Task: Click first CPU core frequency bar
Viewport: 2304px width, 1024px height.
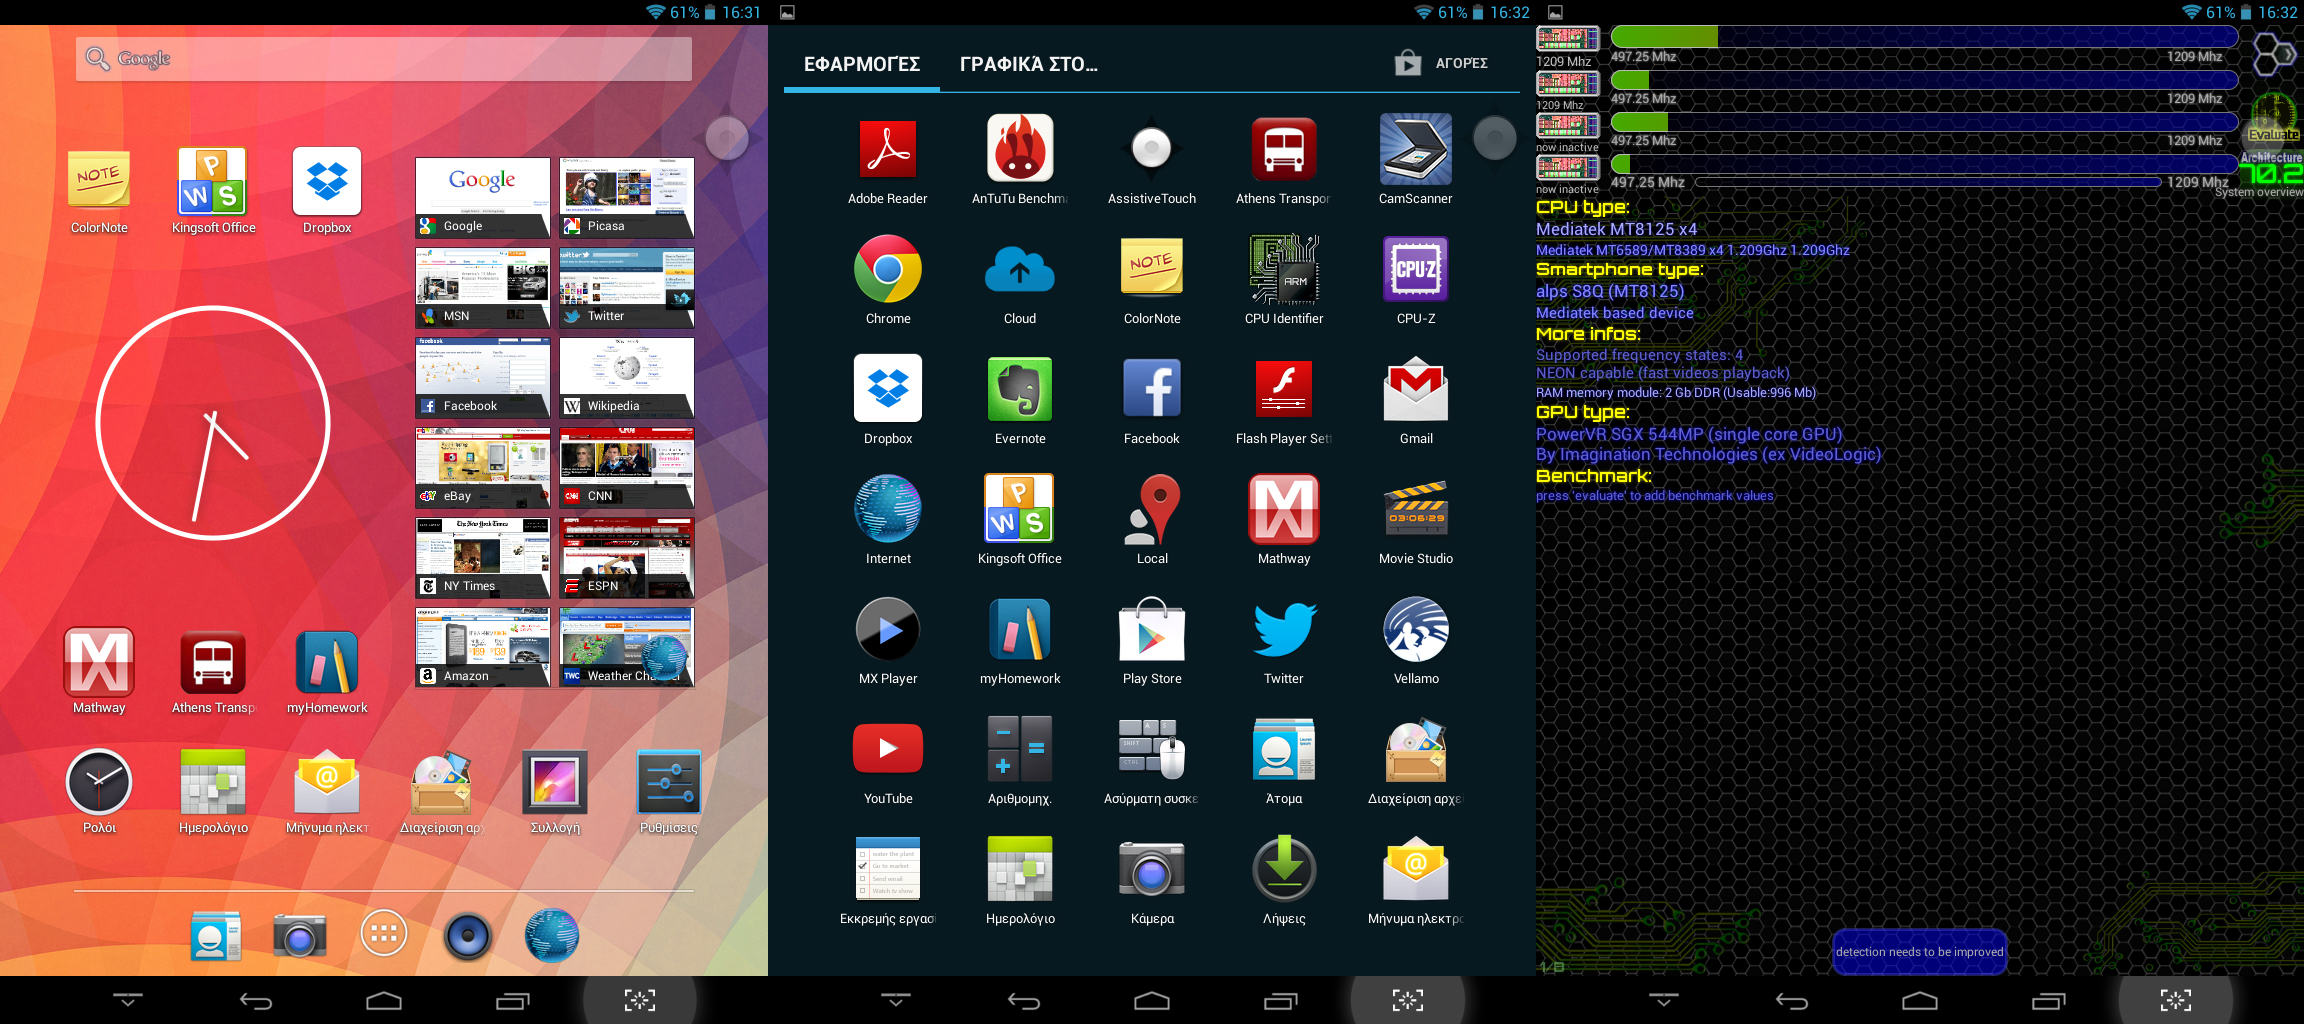Action: click(1924, 37)
